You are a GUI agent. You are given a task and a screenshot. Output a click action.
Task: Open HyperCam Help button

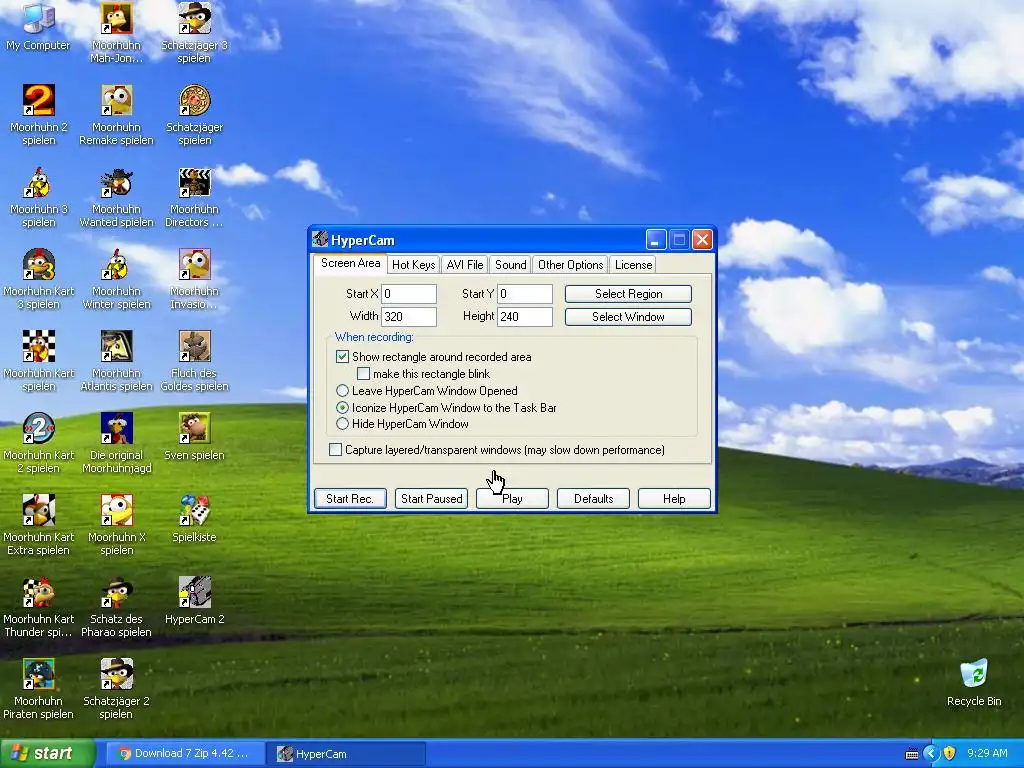674,499
